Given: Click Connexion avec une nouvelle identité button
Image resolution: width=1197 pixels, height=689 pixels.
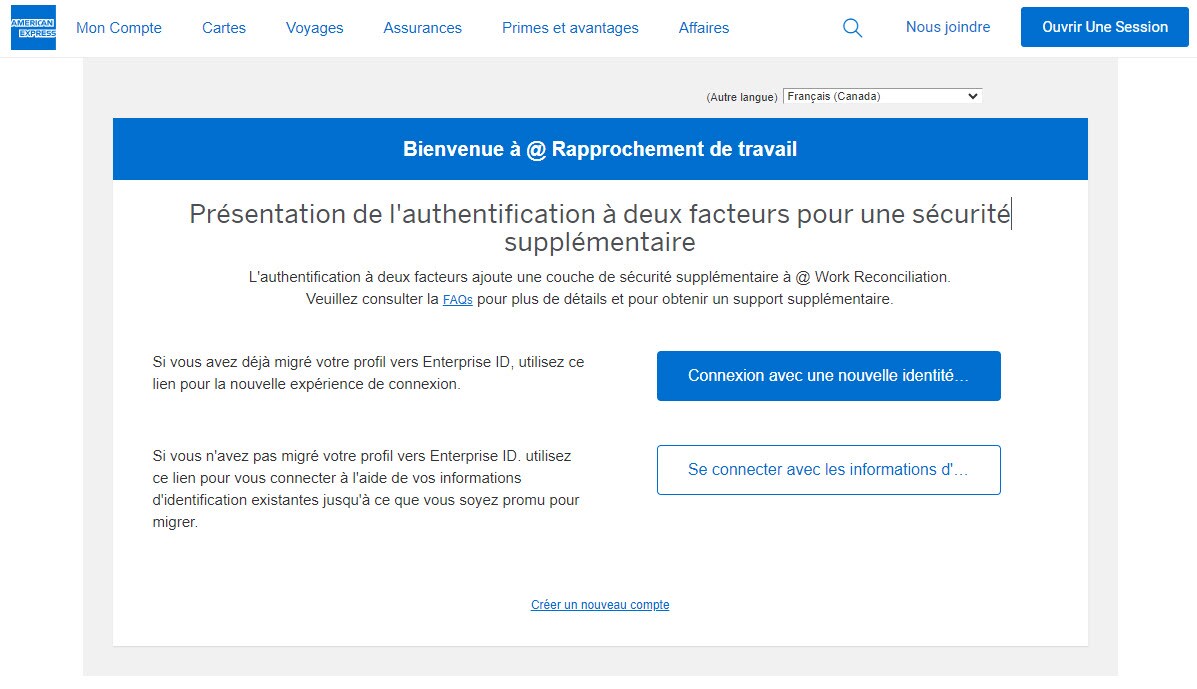Looking at the screenshot, I should (x=828, y=376).
